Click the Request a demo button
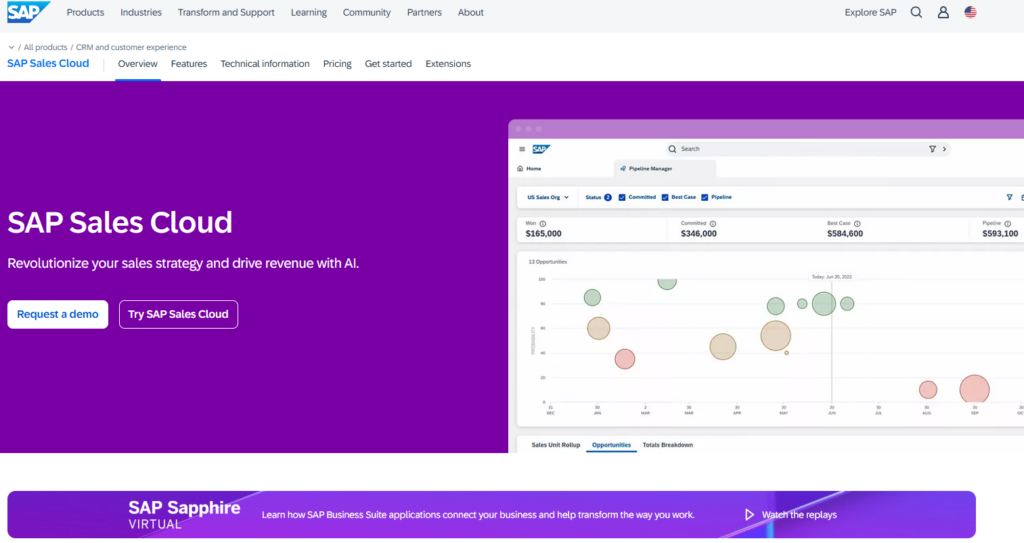 (x=57, y=314)
